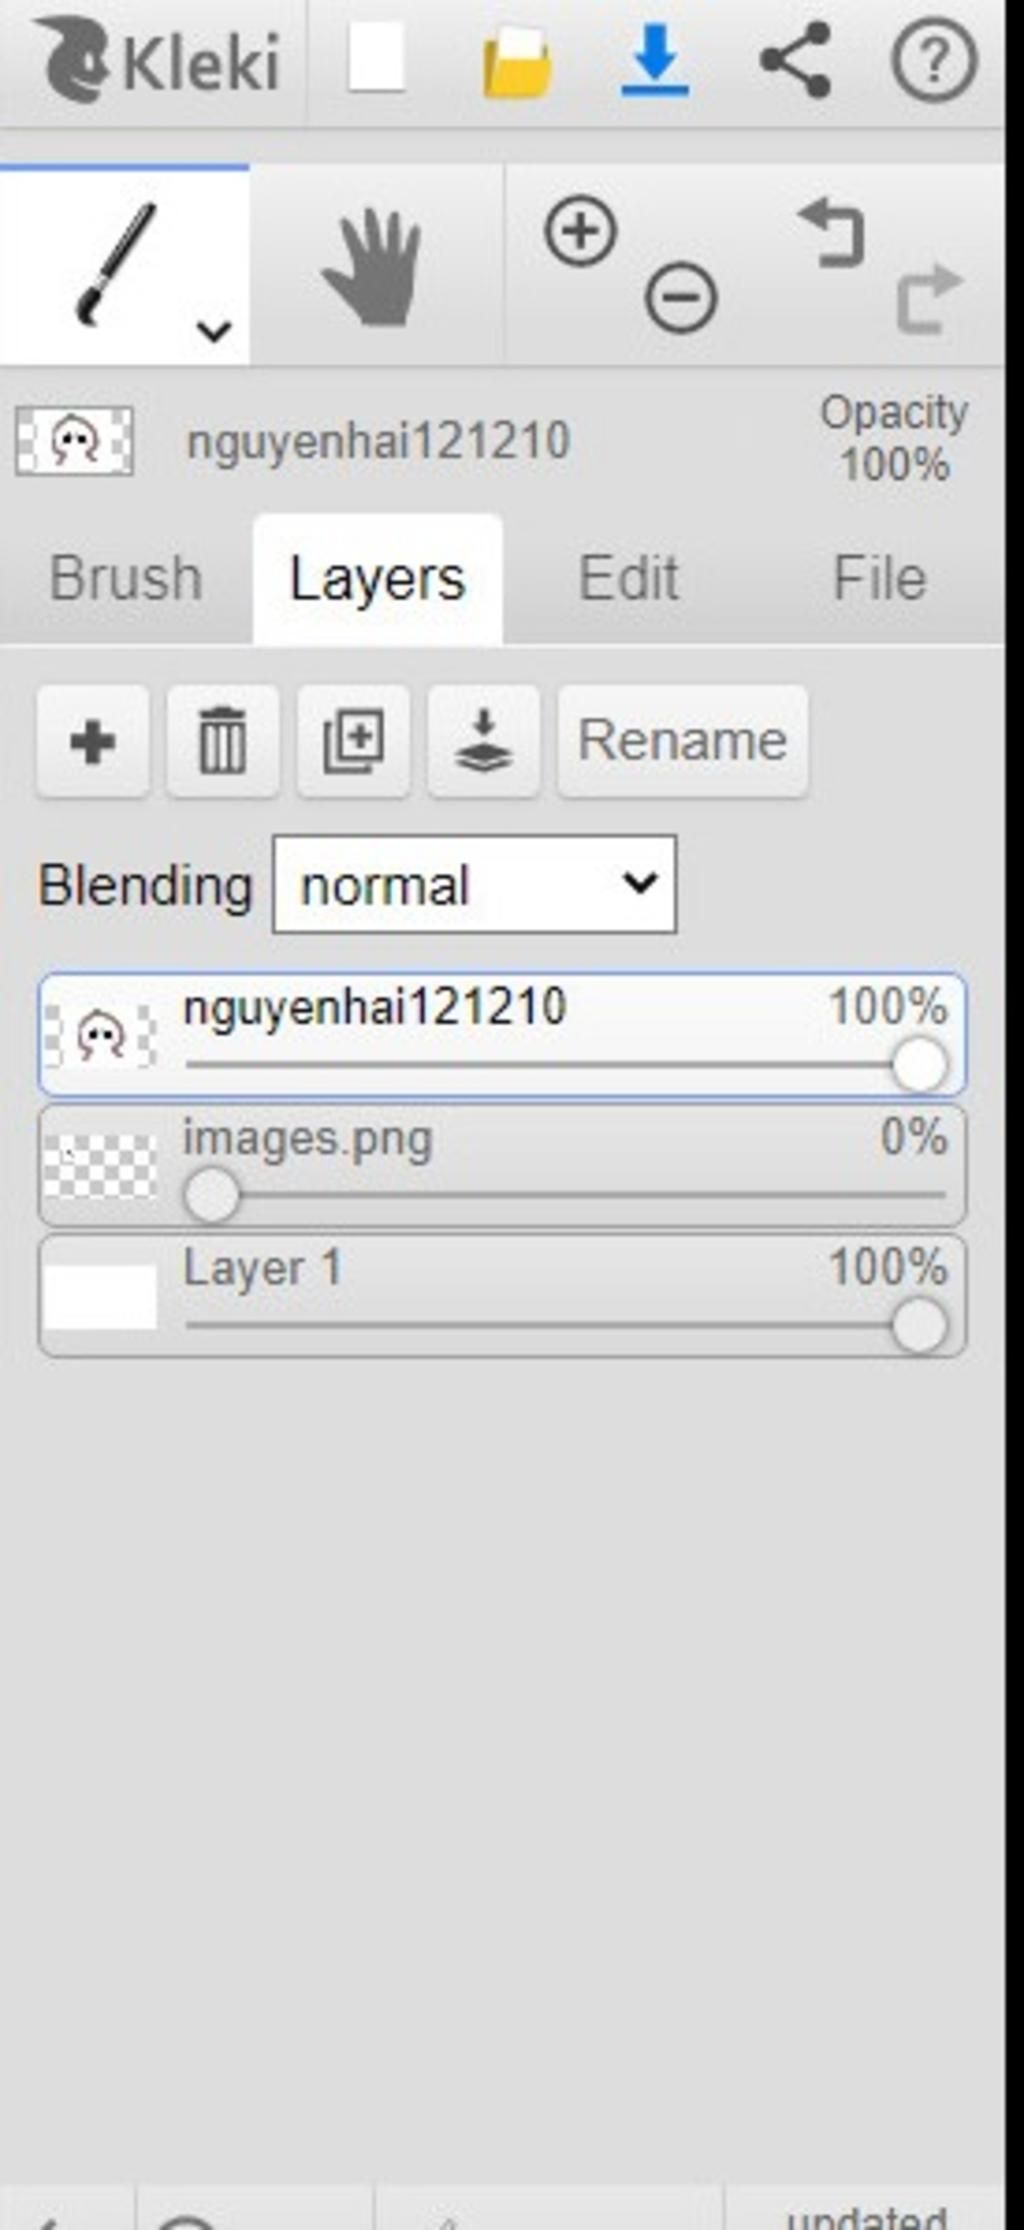
Task: Click the Share icon
Action: coord(796,61)
